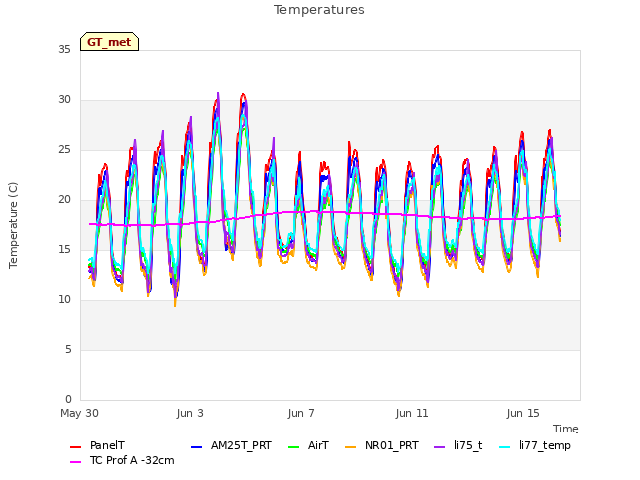This screenshot has width=640, height=480.
Task: Click the 15 y-axis tick label
Action: coord(64,249)
